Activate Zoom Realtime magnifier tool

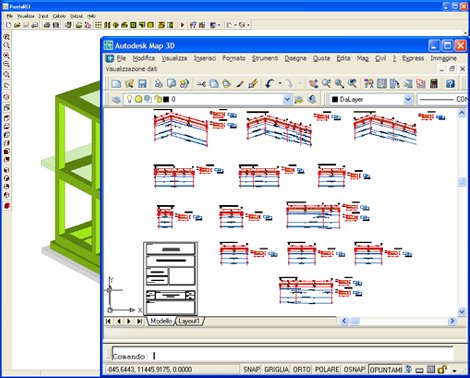tap(326, 83)
